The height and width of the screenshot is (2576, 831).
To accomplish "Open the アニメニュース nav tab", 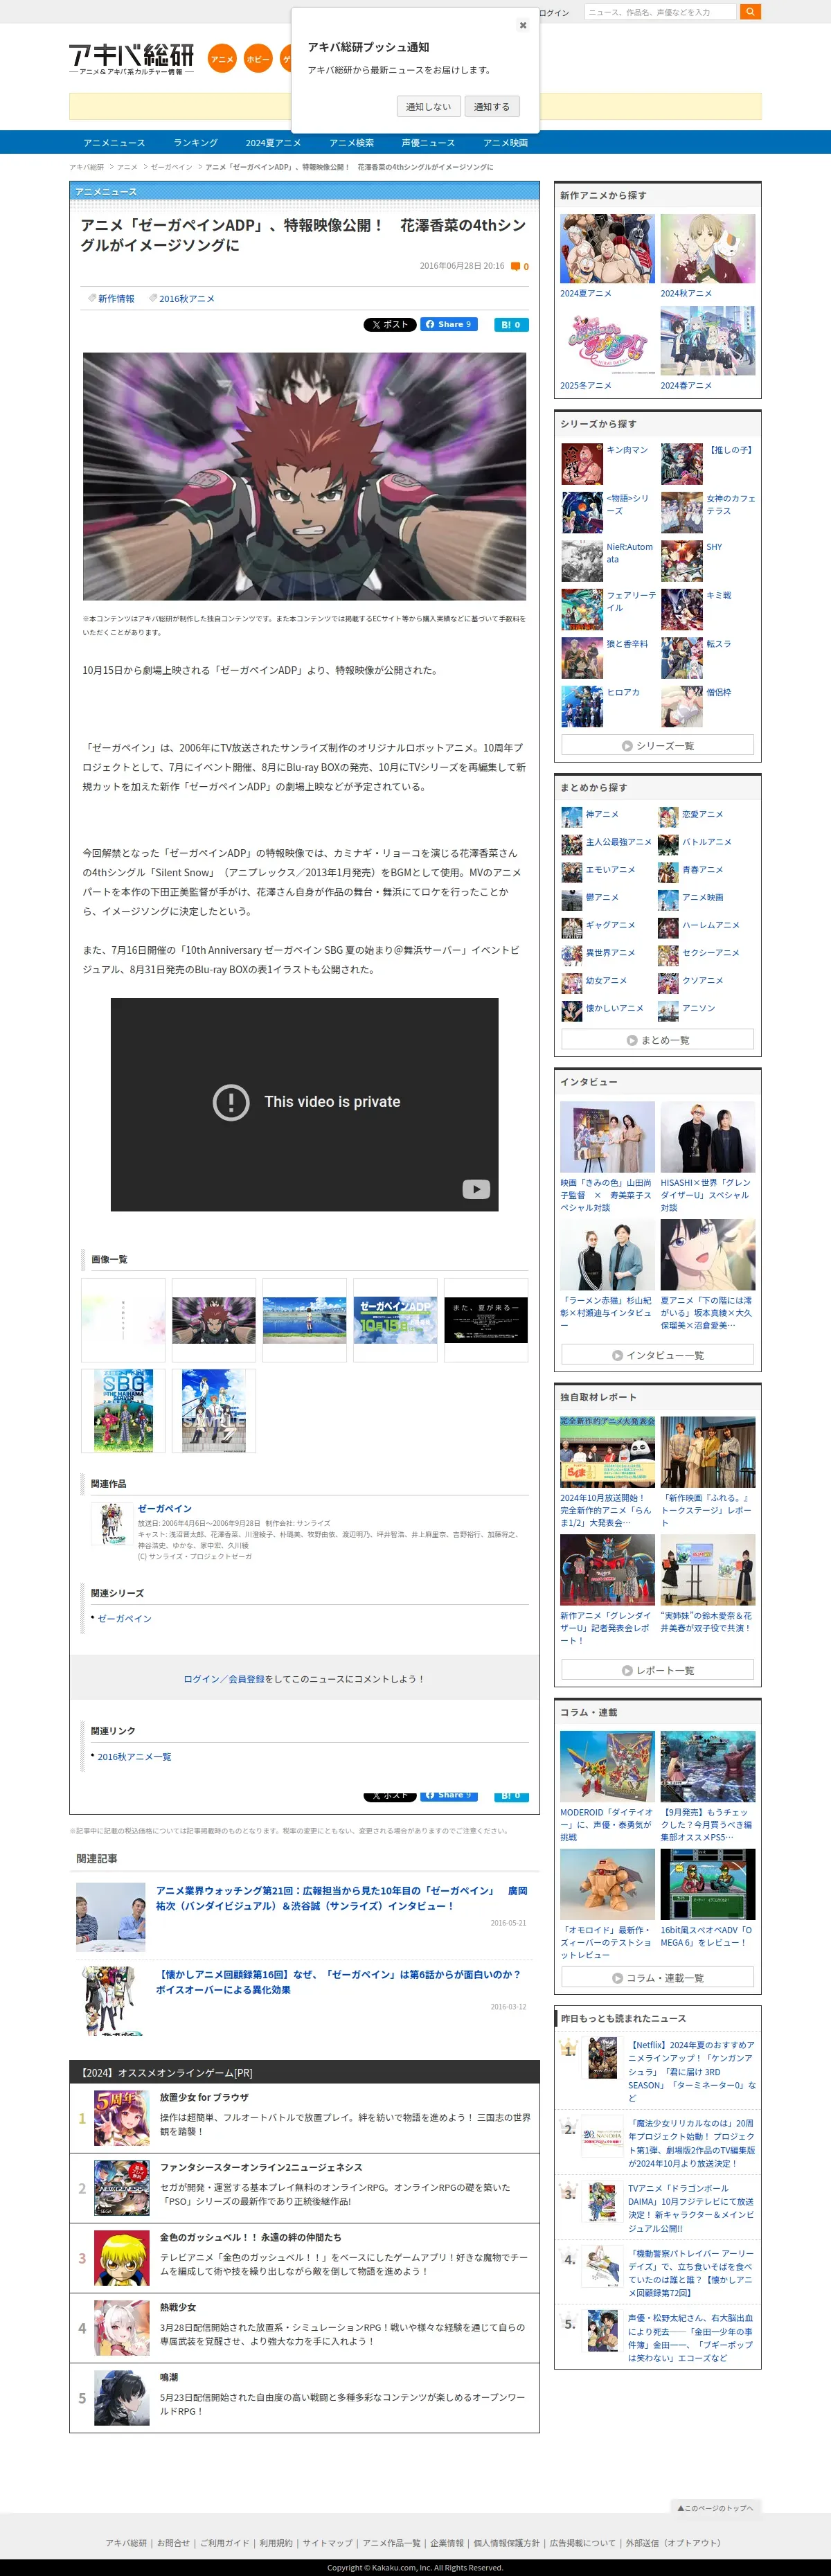I will (114, 143).
